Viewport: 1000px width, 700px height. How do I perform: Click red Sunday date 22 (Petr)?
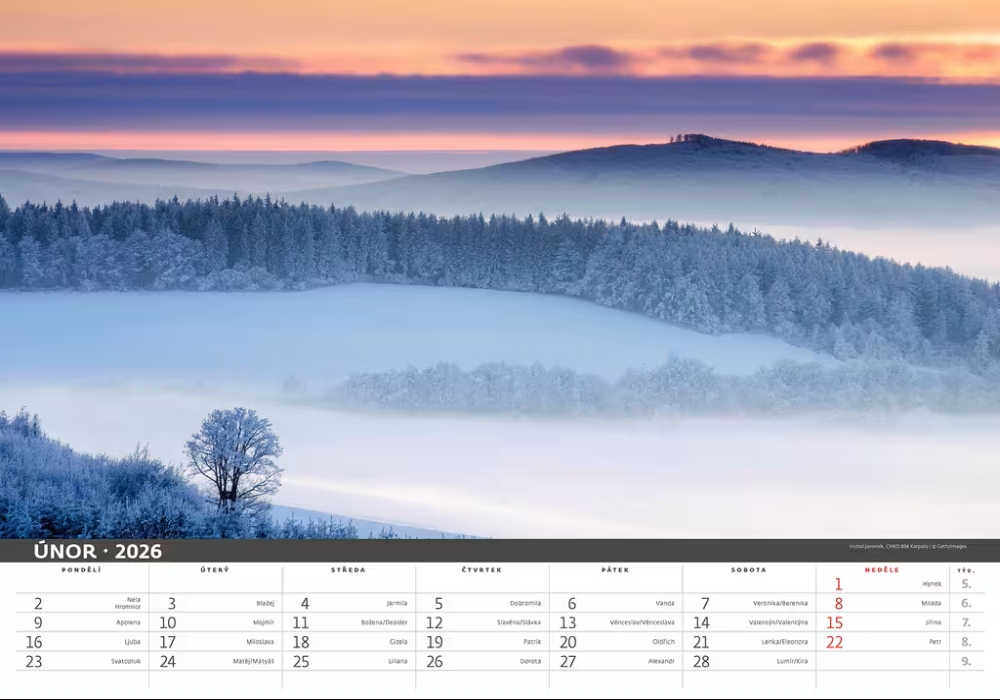coord(834,642)
